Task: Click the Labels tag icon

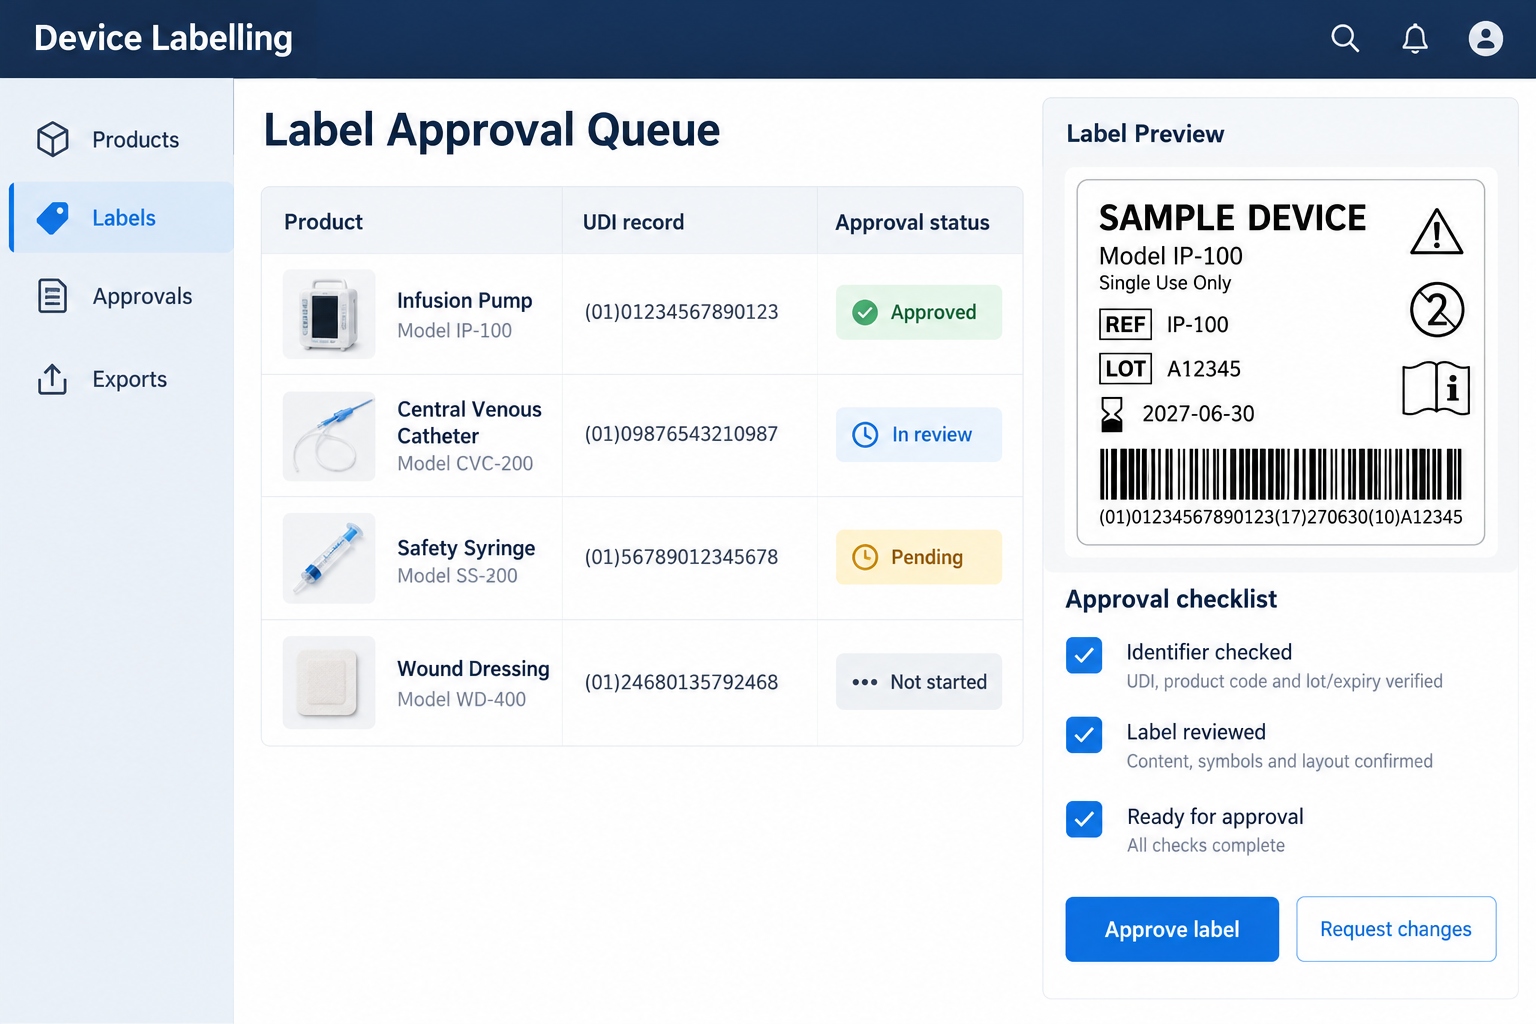Action: click(53, 218)
